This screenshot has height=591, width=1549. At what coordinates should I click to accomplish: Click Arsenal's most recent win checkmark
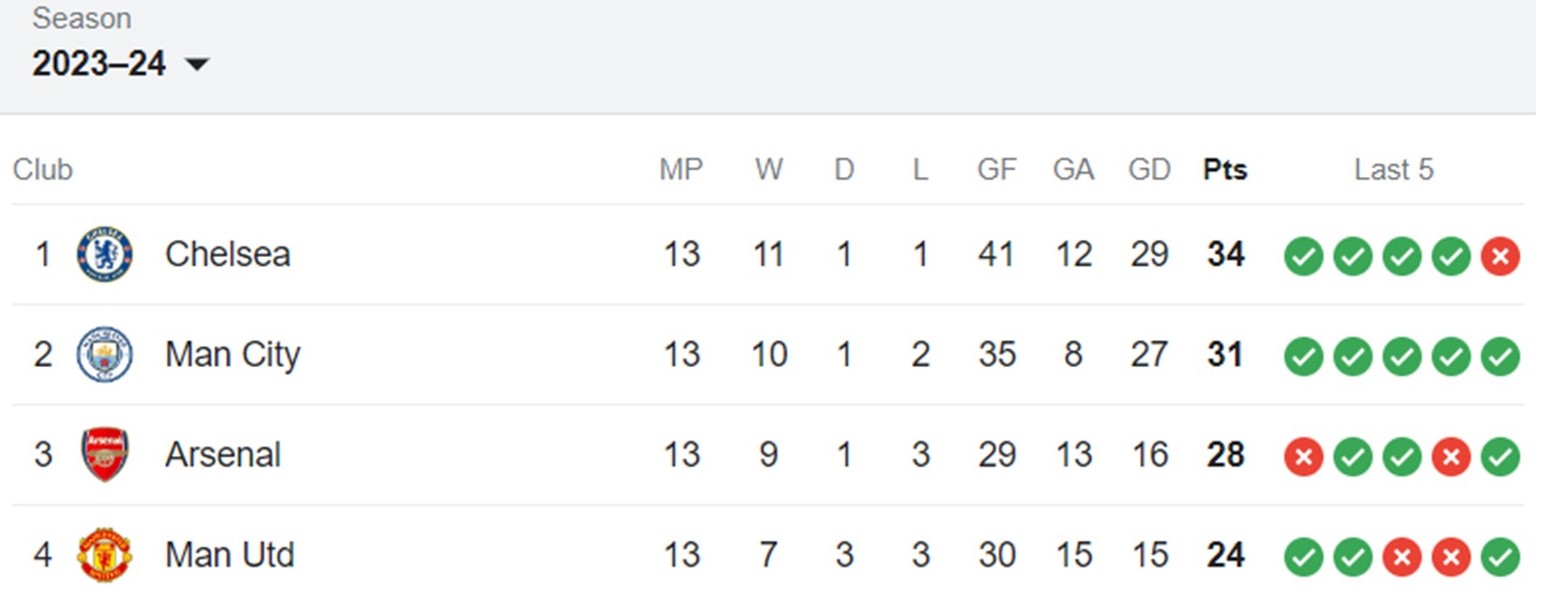(1500, 457)
